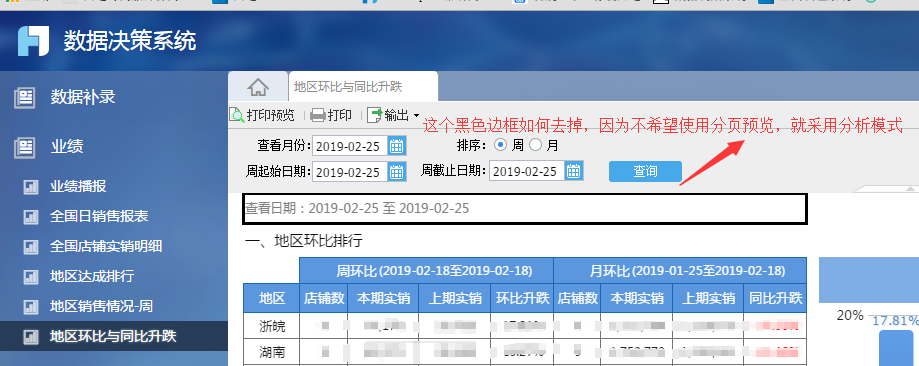
Task: Click 打印 toolbar button
Action: (x=331, y=115)
